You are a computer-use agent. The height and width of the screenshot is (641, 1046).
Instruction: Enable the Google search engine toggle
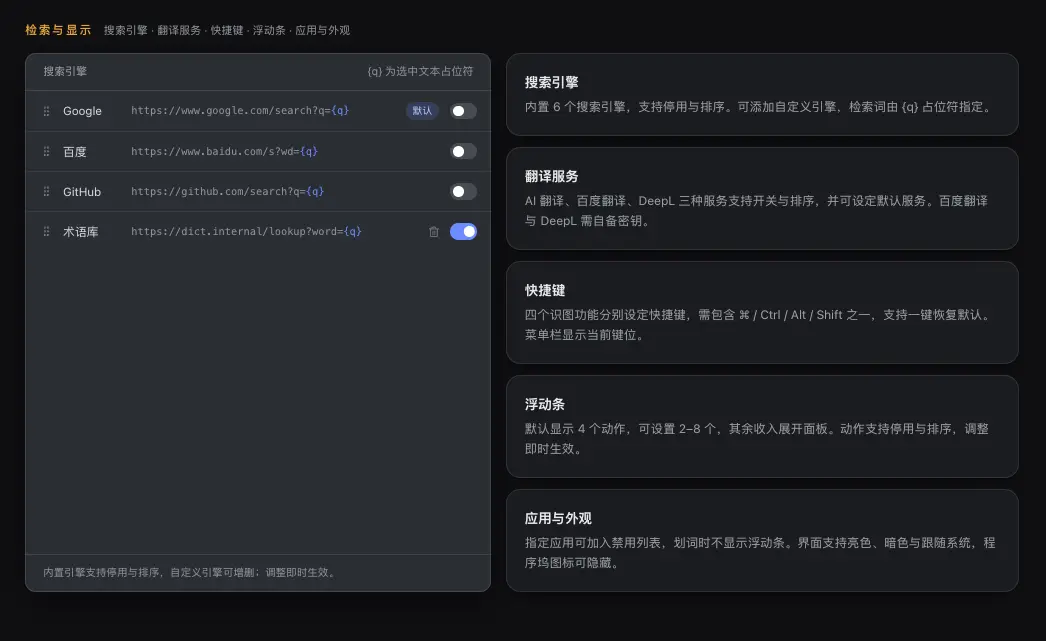(x=463, y=111)
